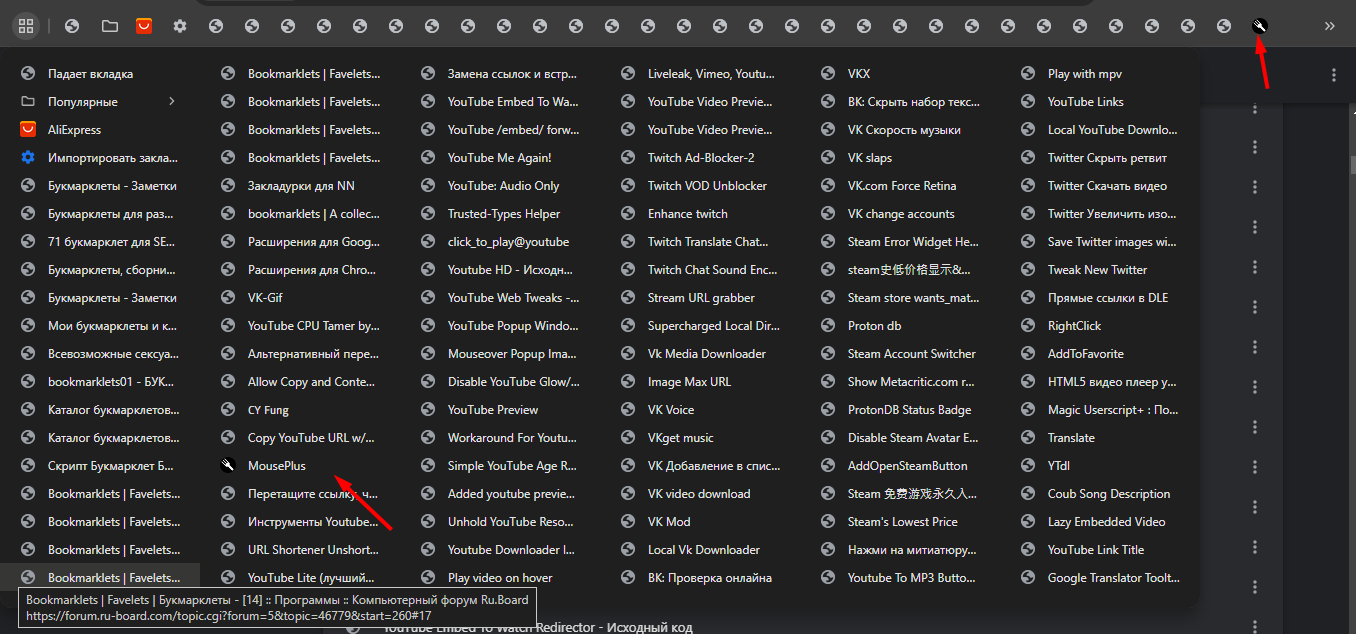Click the wrench icon beside MousePlus entry
This screenshot has width=1356, height=634.
(228, 466)
